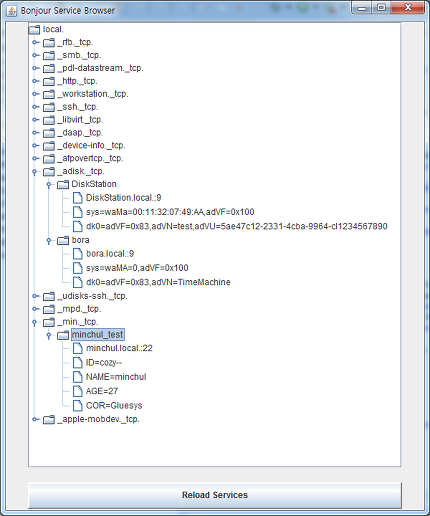Click the folder icon next to _http._tcp.
The image size is (430, 516).
tap(49, 81)
